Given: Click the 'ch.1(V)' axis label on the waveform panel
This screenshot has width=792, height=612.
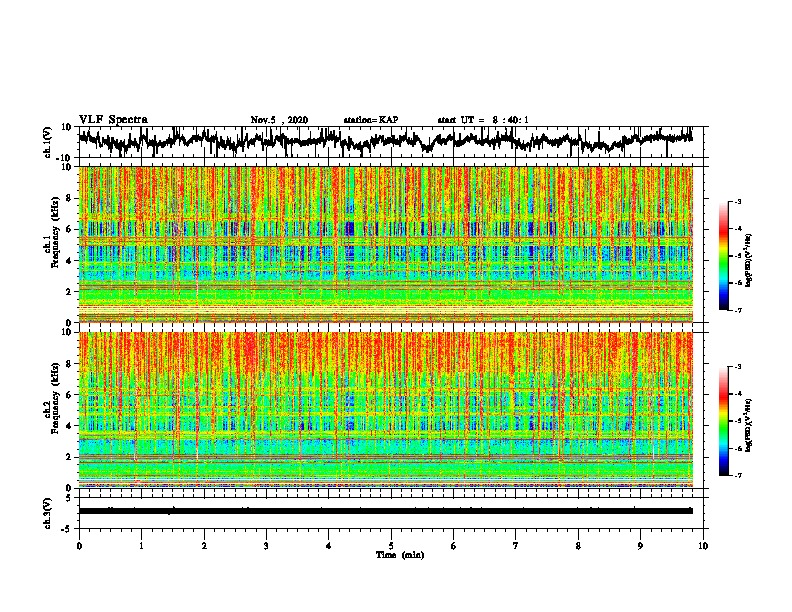Looking at the screenshot, I should pyautogui.click(x=48, y=142).
